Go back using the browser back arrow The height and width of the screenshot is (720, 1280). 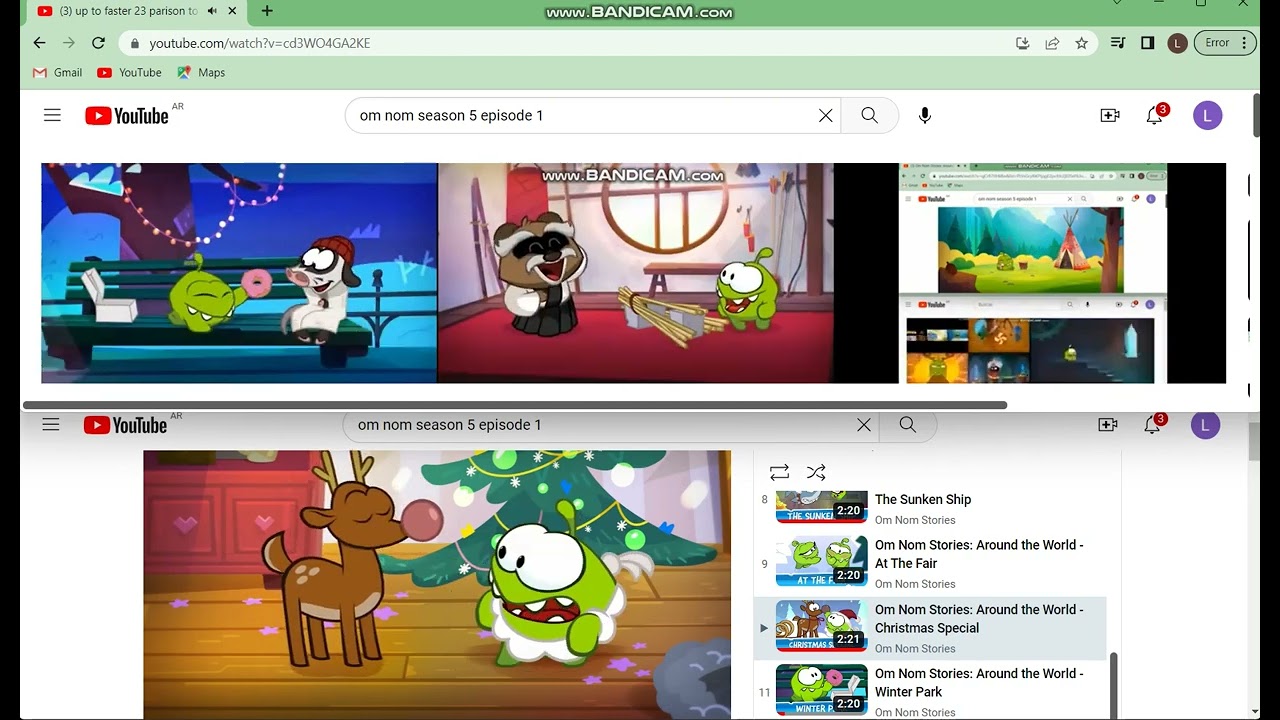(x=39, y=43)
